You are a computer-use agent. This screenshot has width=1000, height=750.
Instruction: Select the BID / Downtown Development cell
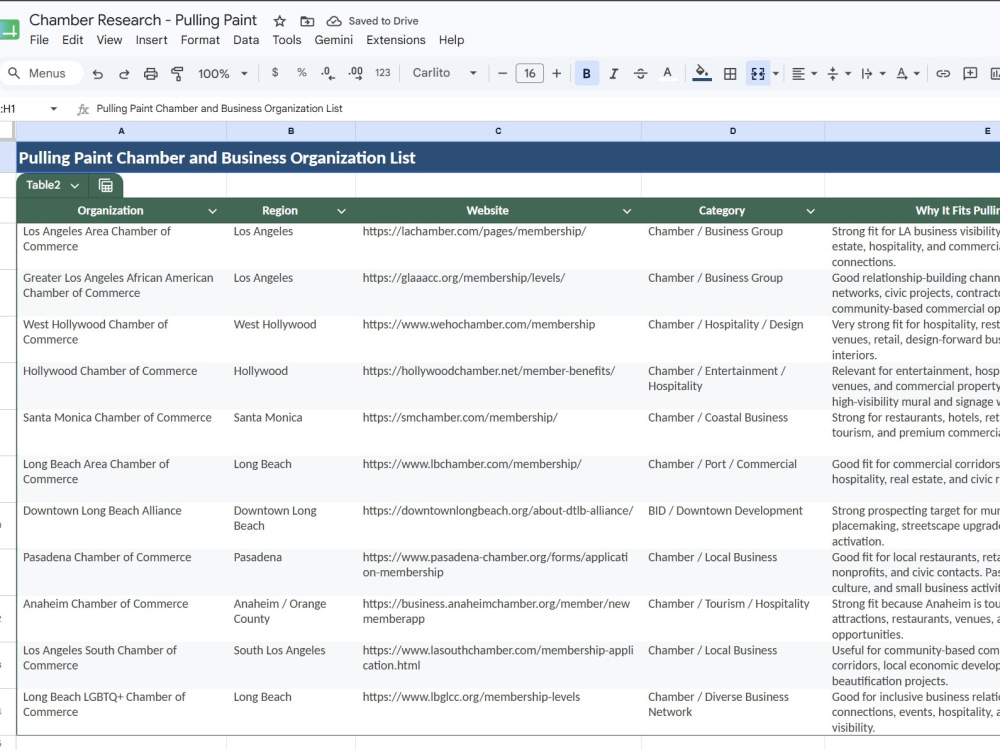point(733,526)
